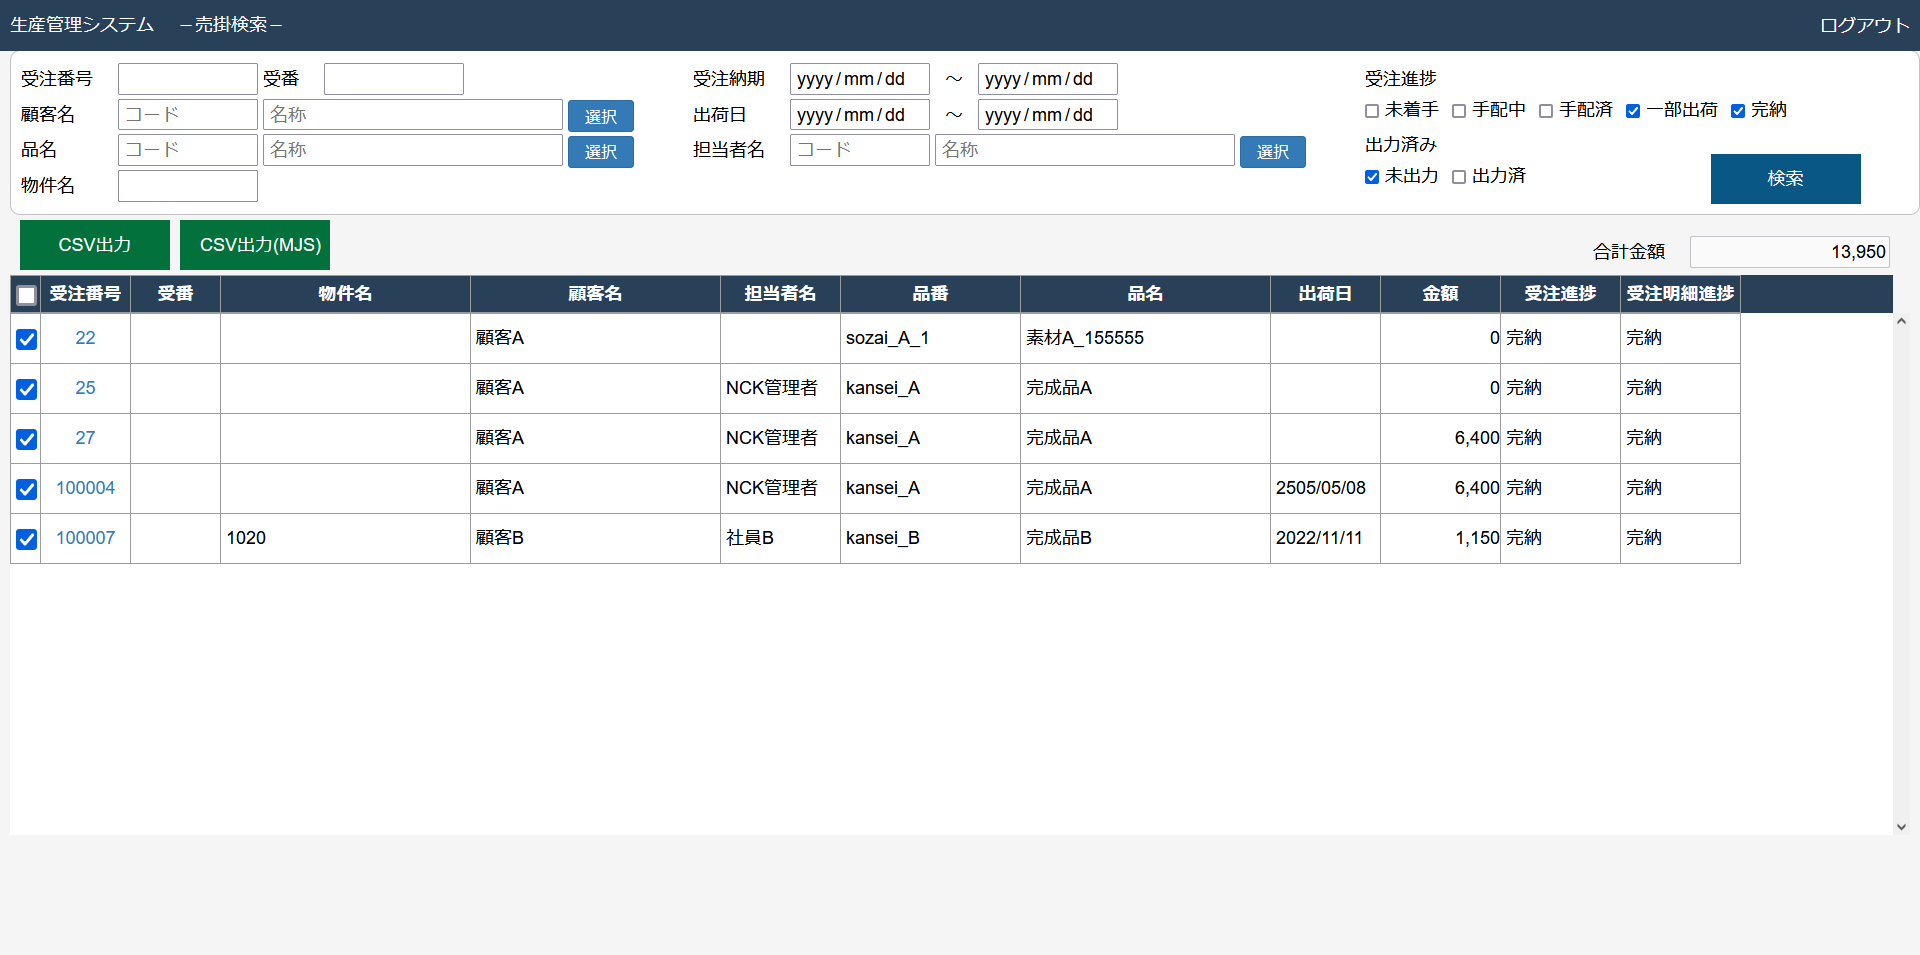Open order number 100004 link
This screenshot has height=955, width=1920.
tap(85, 488)
